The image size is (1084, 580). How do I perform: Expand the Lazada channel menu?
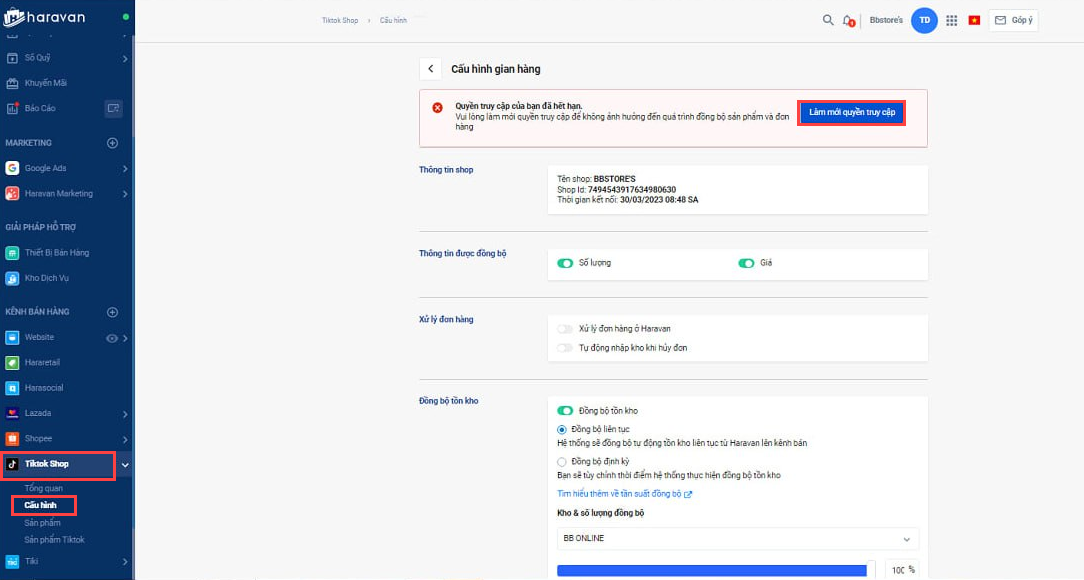[x=124, y=414]
